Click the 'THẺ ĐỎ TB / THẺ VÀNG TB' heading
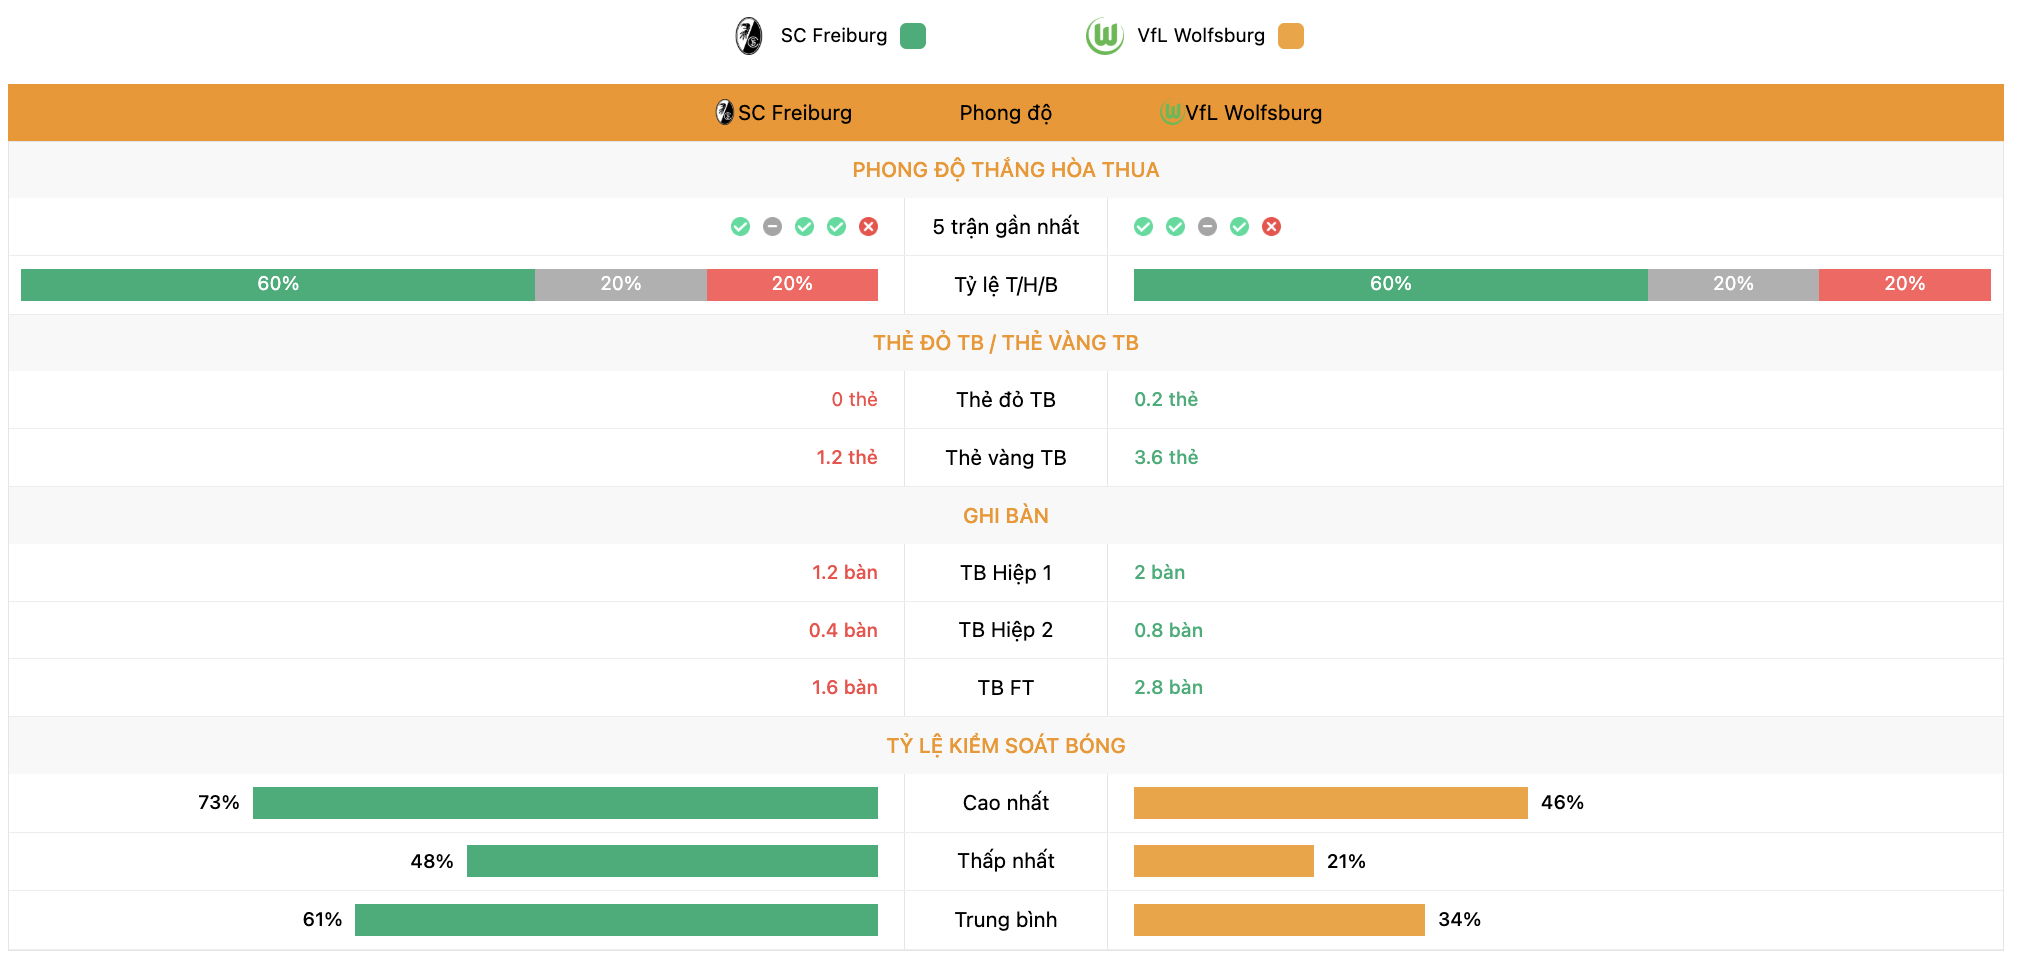 point(1006,343)
